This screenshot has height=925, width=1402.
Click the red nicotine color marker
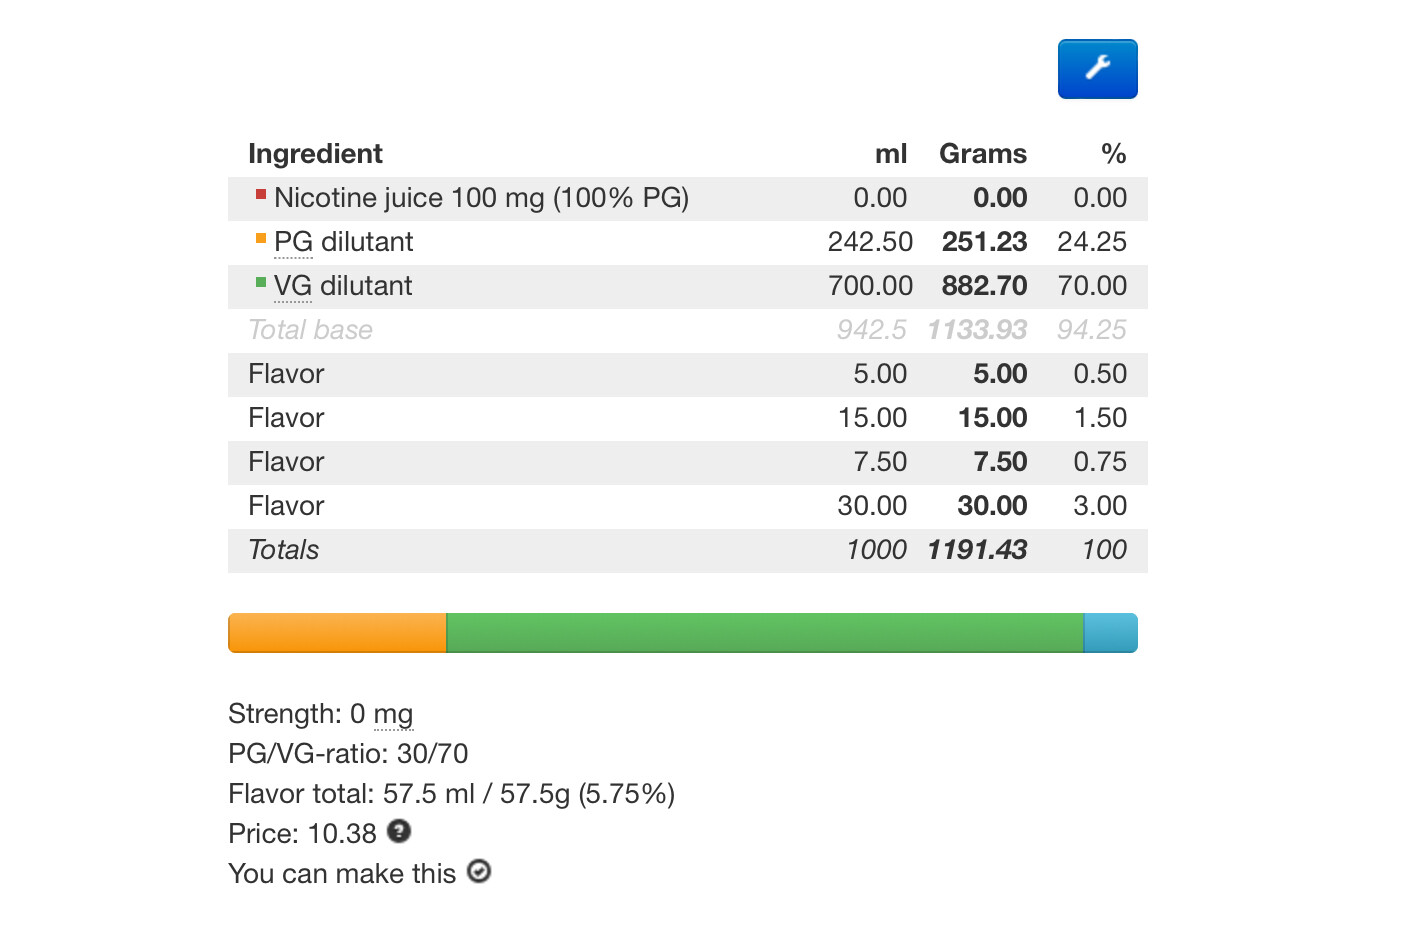point(261,194)
